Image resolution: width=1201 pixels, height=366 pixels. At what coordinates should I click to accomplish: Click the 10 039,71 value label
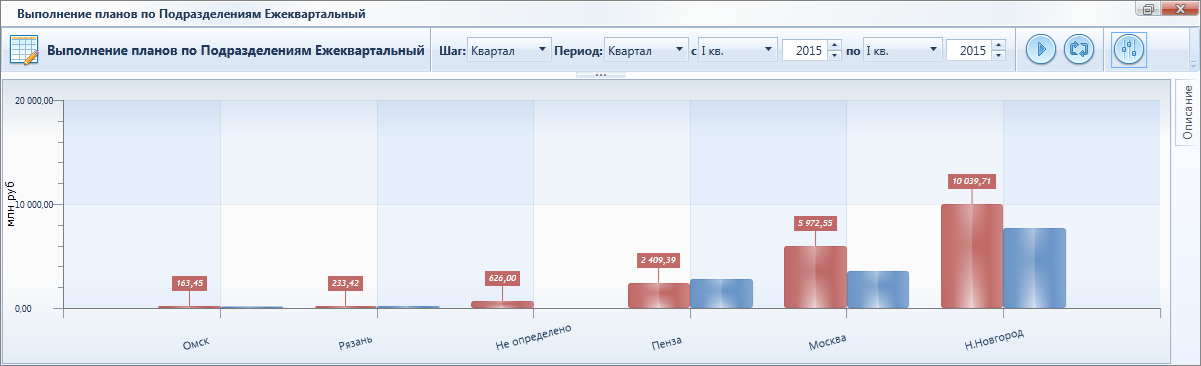(972, 181)
